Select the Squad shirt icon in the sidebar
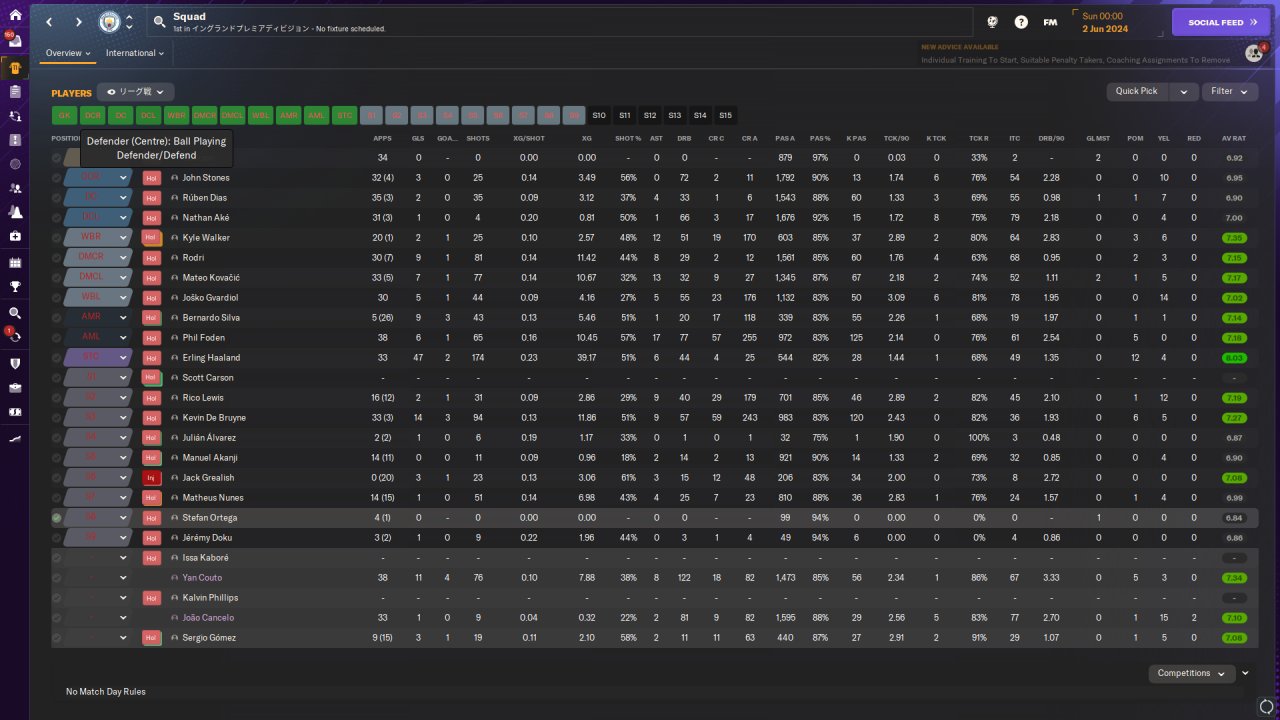The width and height of the screenshot is (1280, 720). 14,67
